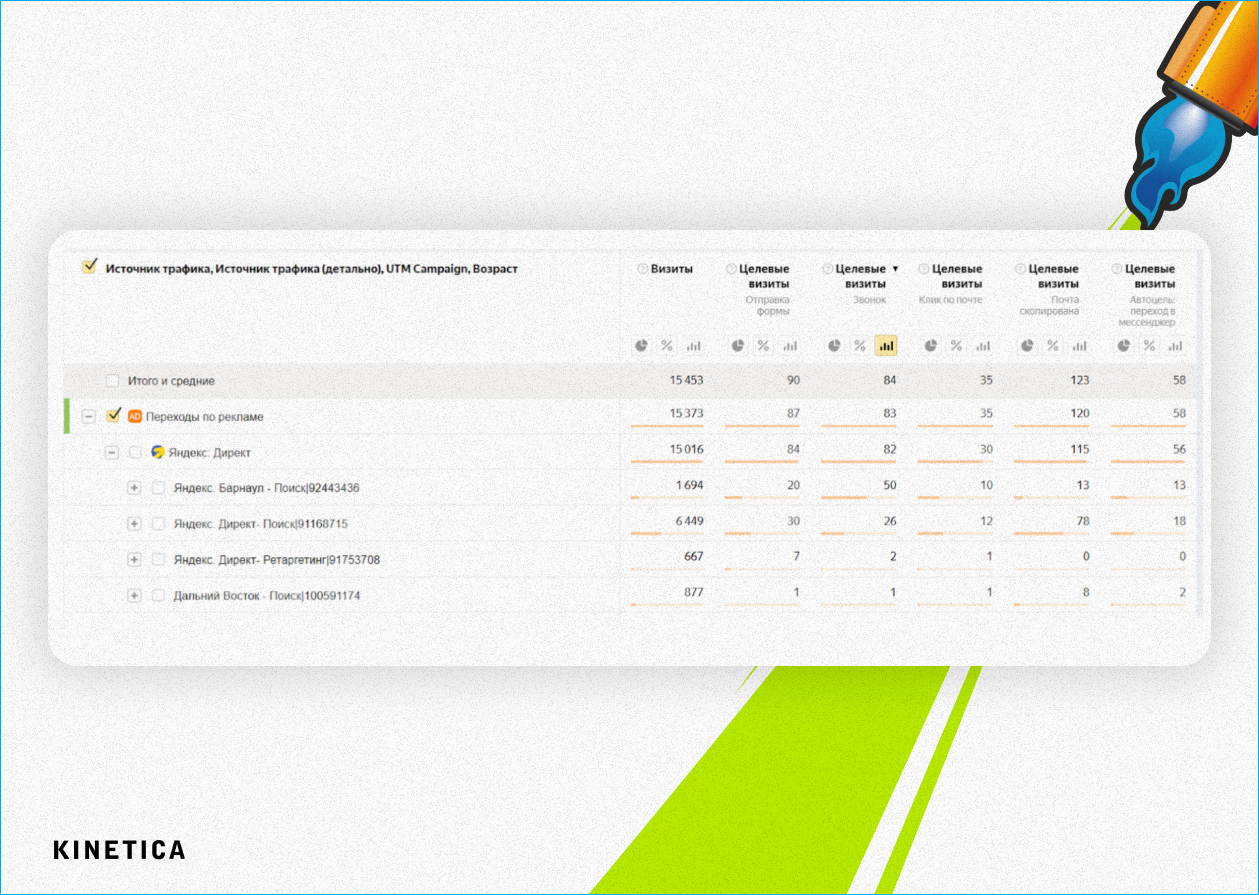
Task: Switch Клик по почте column to percent
Action: 956,346
